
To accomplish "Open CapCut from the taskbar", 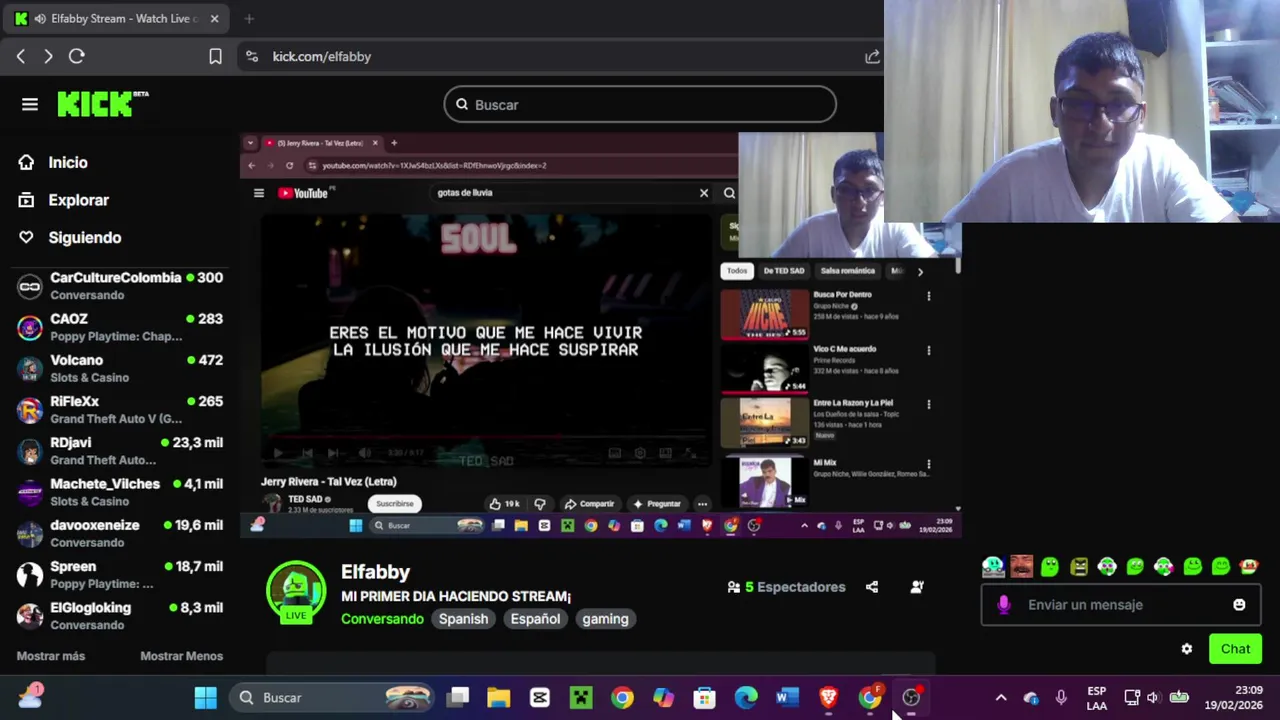I will 540,697.
